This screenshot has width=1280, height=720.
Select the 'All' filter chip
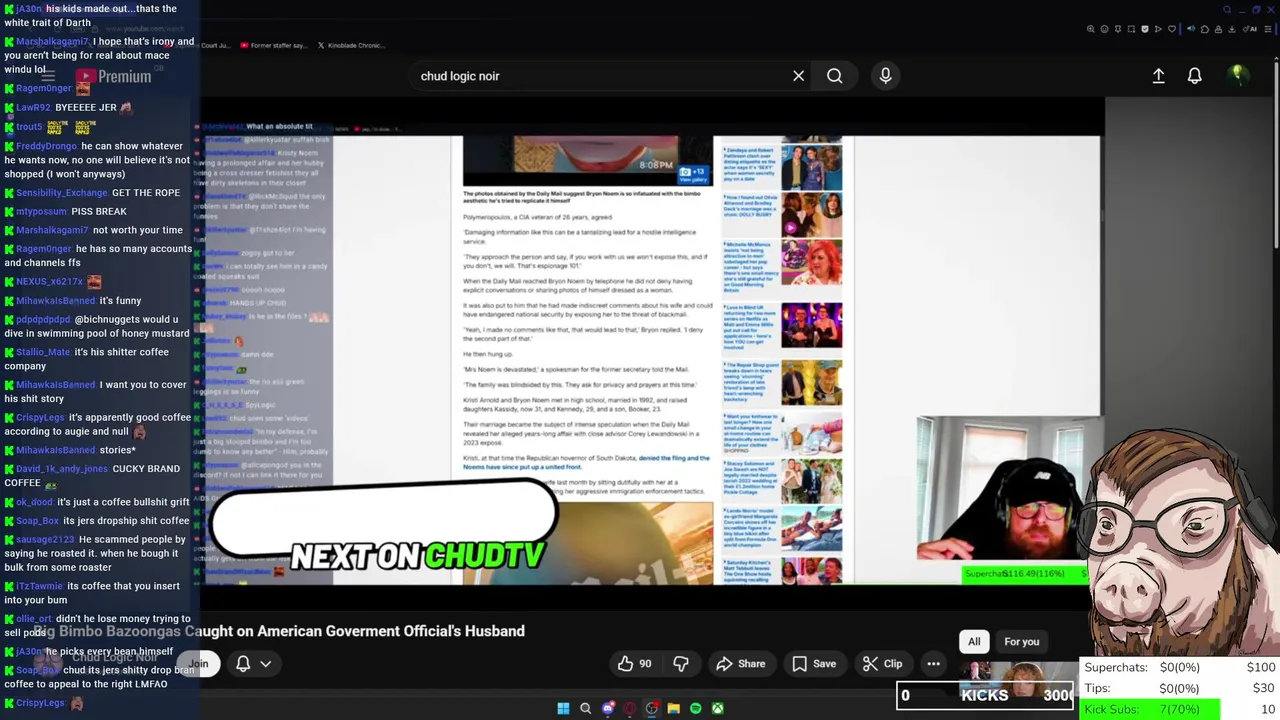pos(974,642)
